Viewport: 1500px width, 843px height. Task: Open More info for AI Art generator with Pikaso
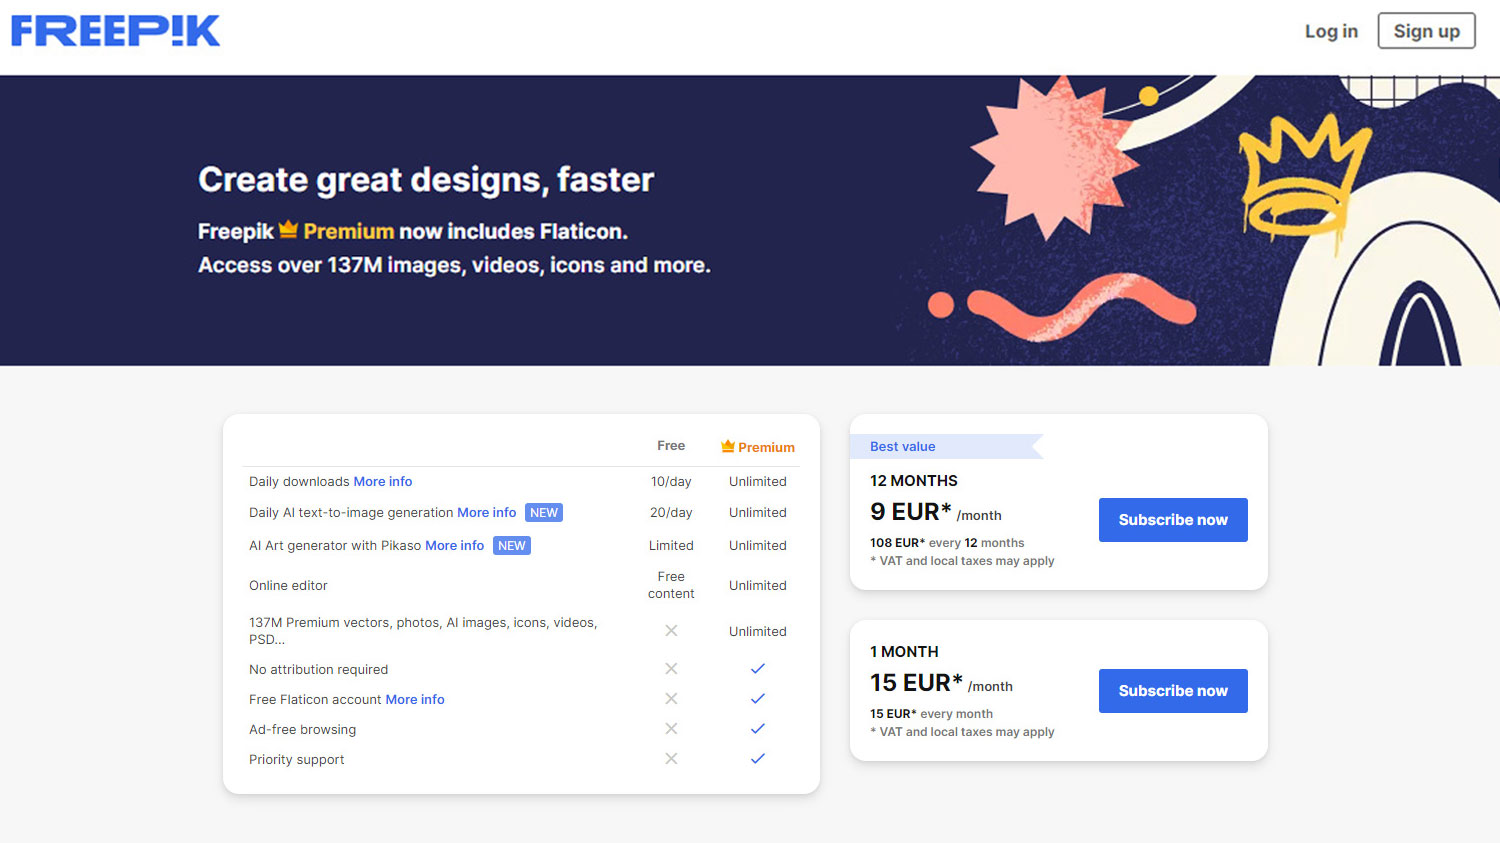coord(455,545)
